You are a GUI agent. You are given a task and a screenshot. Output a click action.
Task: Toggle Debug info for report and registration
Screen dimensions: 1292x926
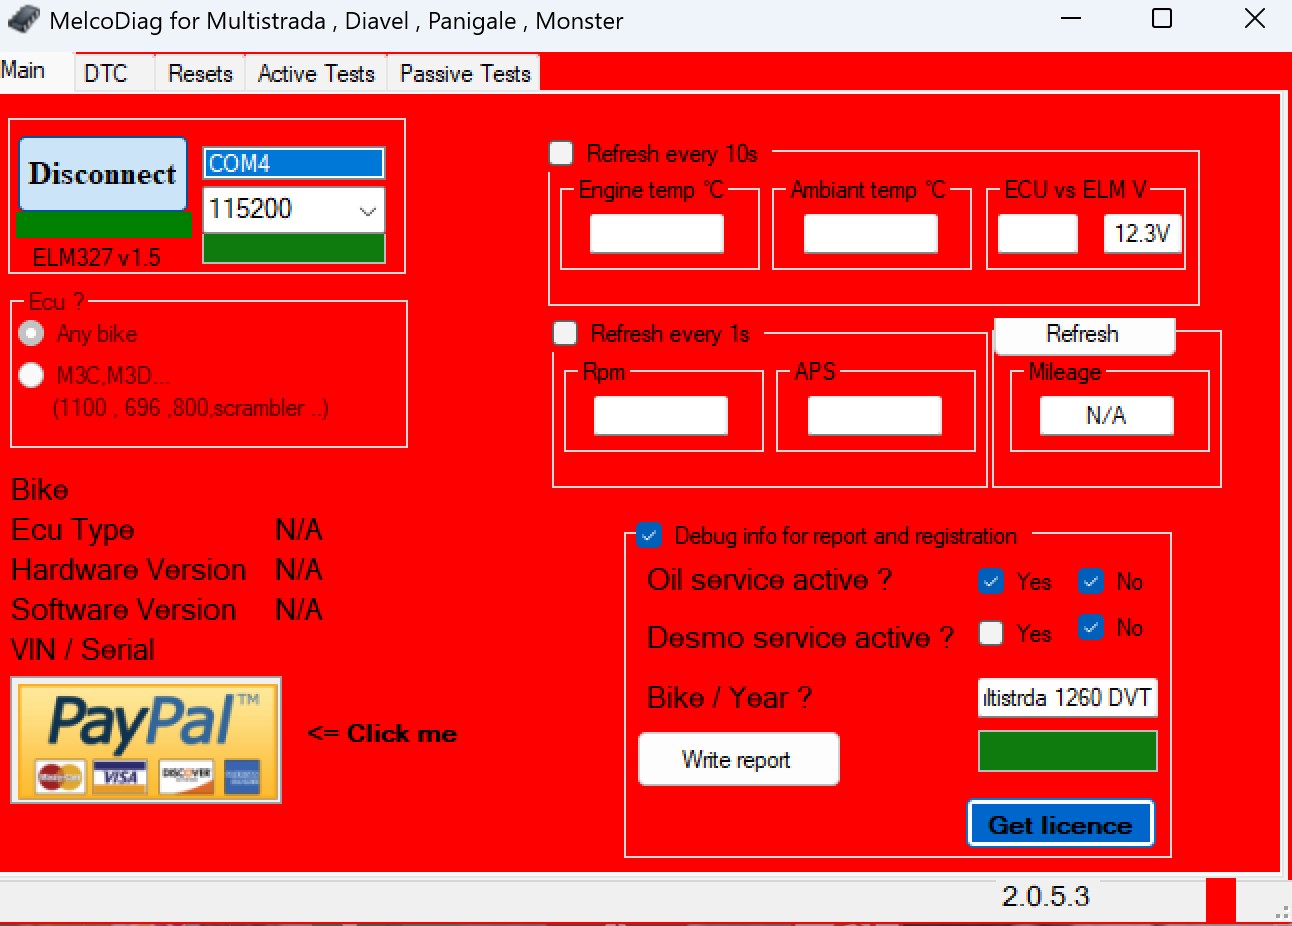[x=649, y=535]
